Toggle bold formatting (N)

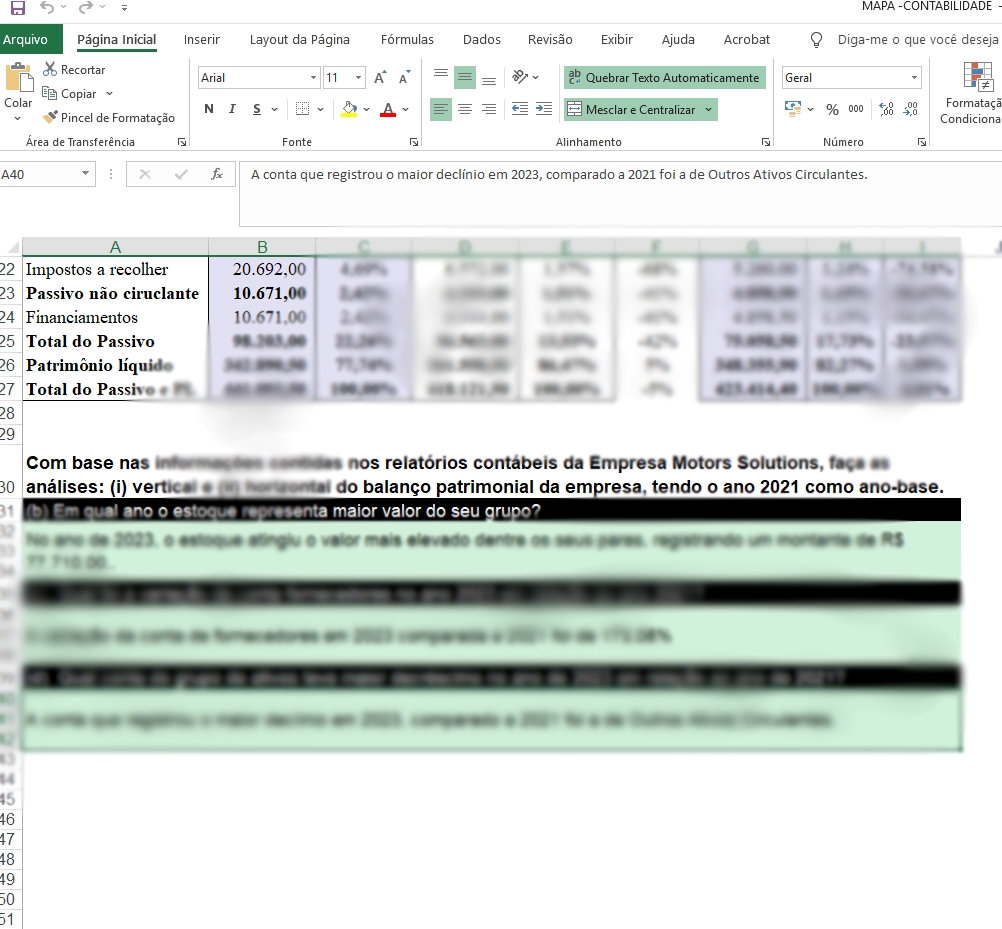tap(209, 109)
